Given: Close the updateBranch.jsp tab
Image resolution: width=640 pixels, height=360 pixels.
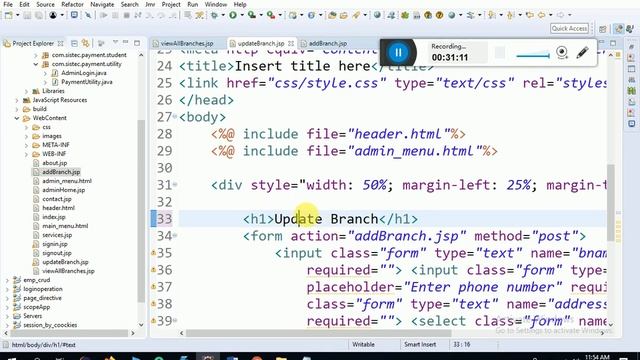Looking at the screenshot, I should pyautogui.click(x=291, y=43).
